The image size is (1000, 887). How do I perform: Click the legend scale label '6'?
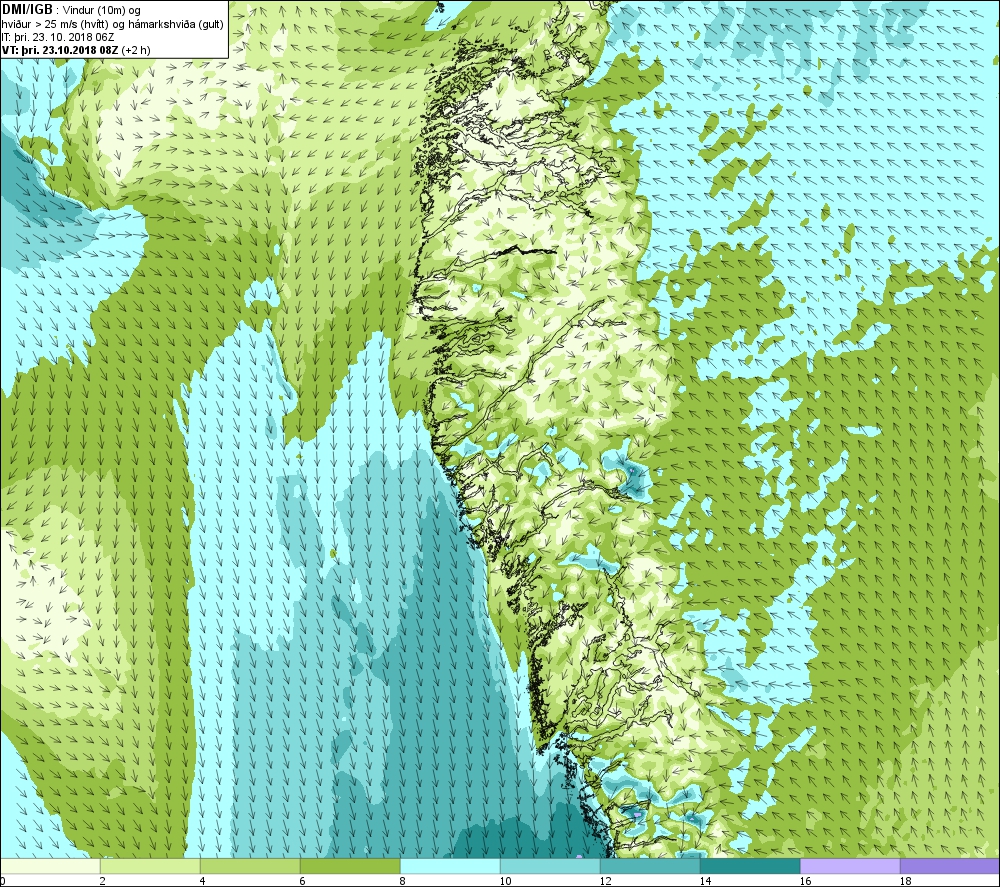click(302, 881)
